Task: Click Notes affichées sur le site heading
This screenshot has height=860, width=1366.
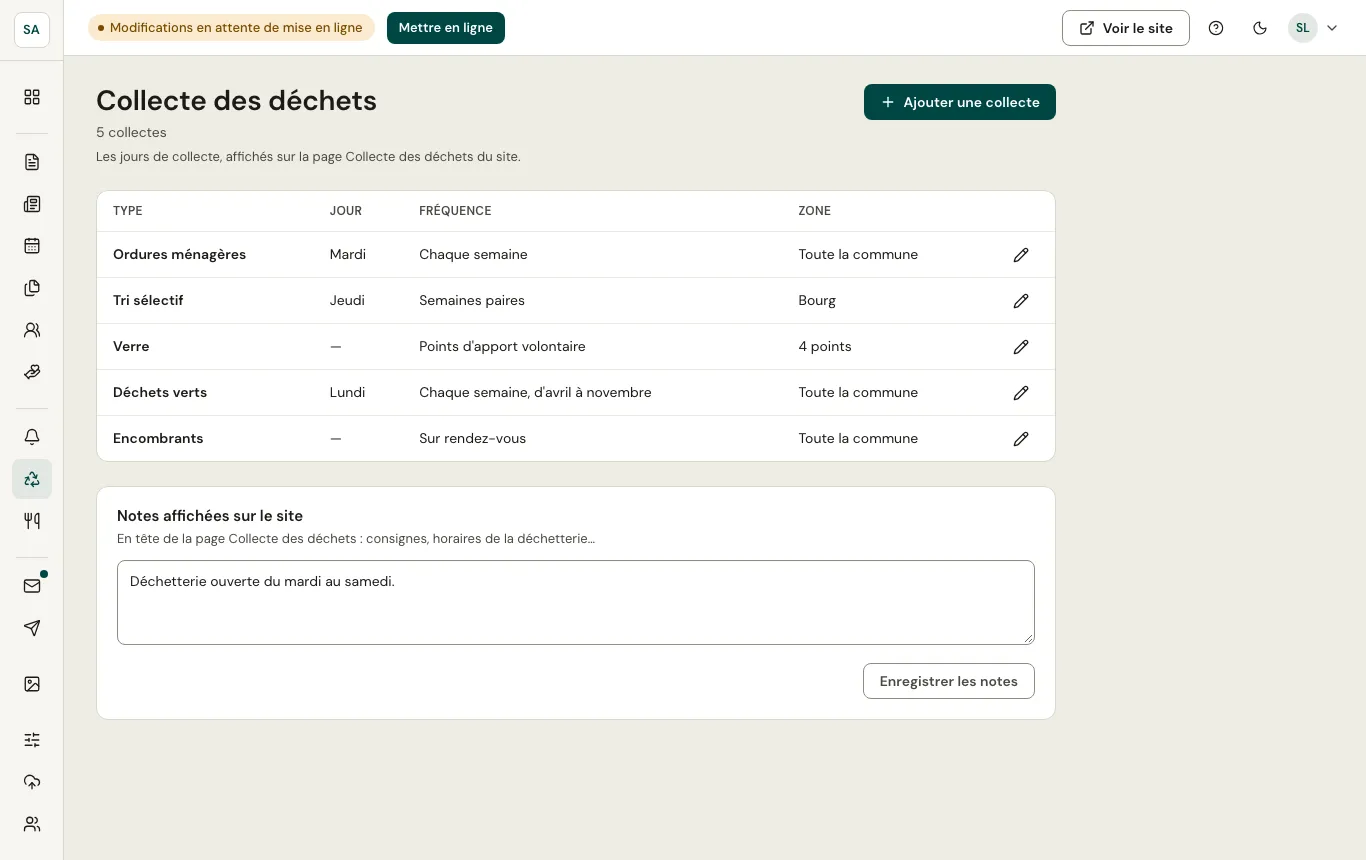Action: click(x=210, y=516)
